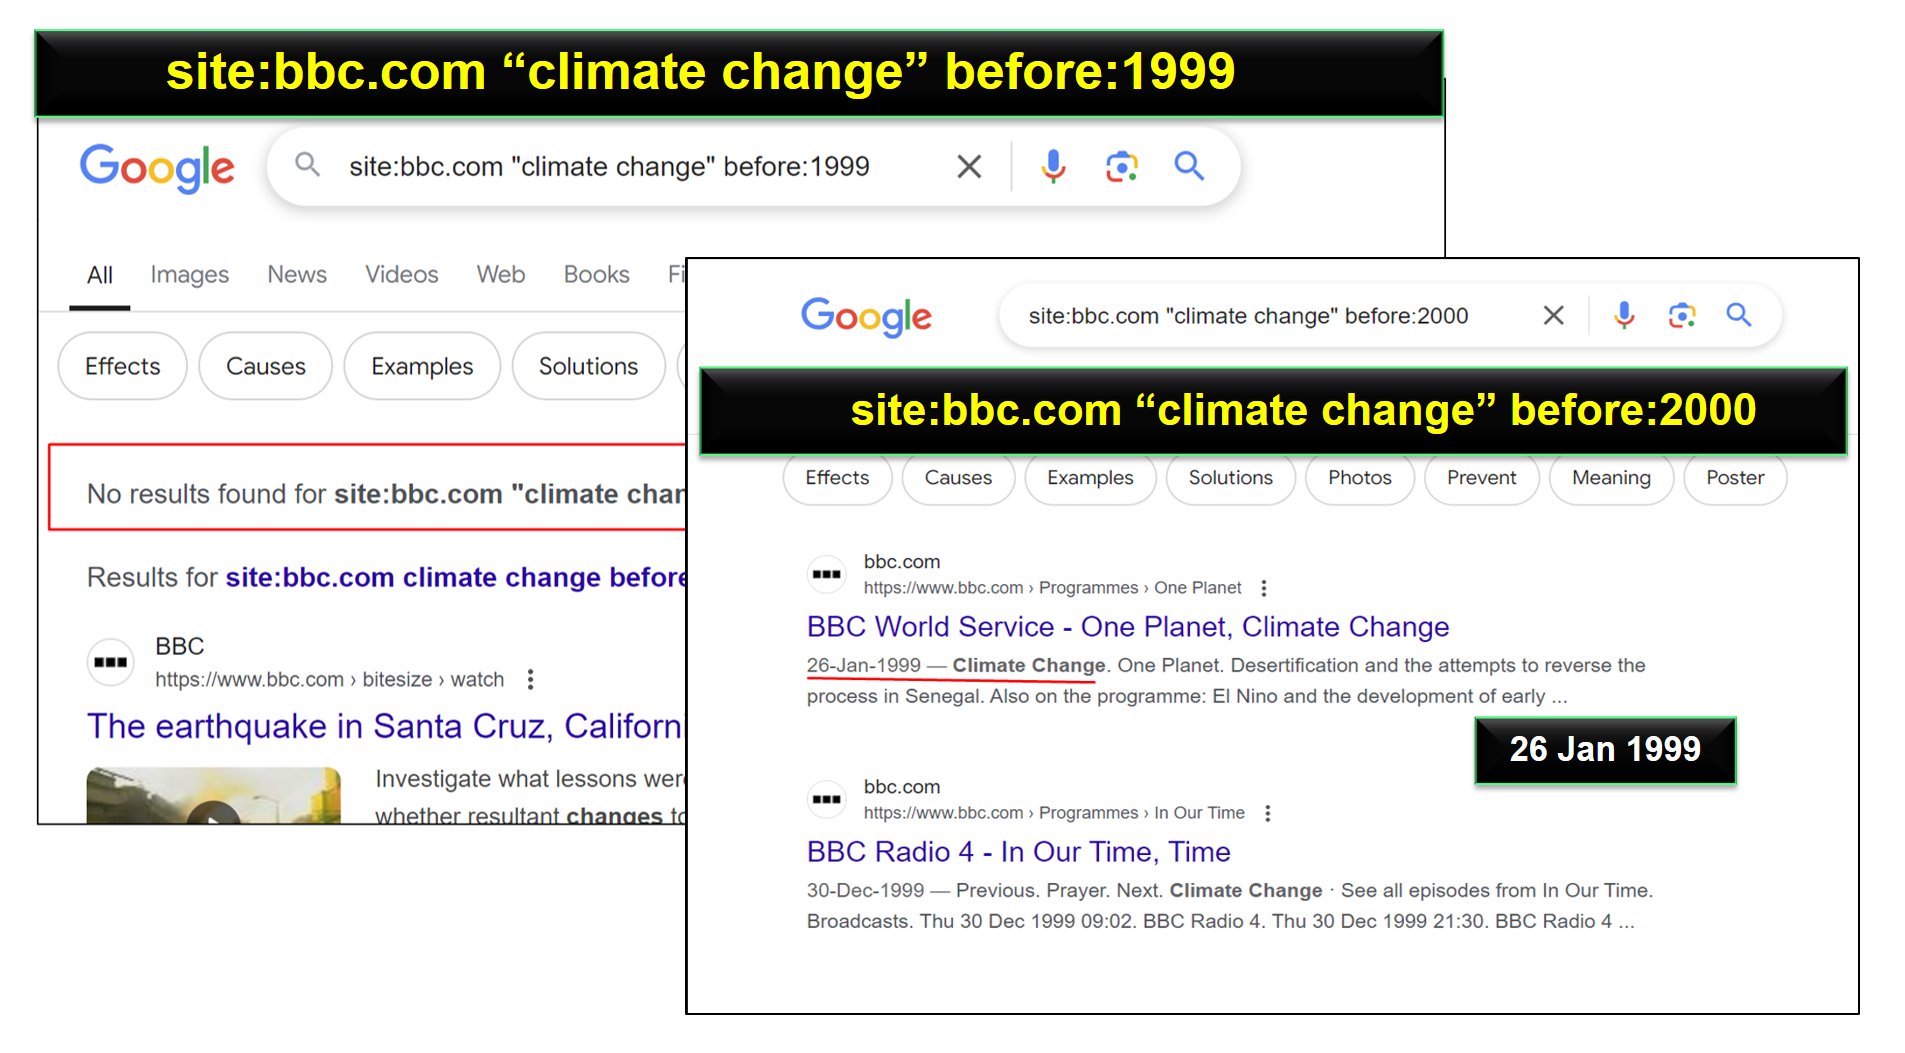Click the Examples chip in the before:1999 window
This screenshot has height=1053, width=1905.
click(422, 366)
